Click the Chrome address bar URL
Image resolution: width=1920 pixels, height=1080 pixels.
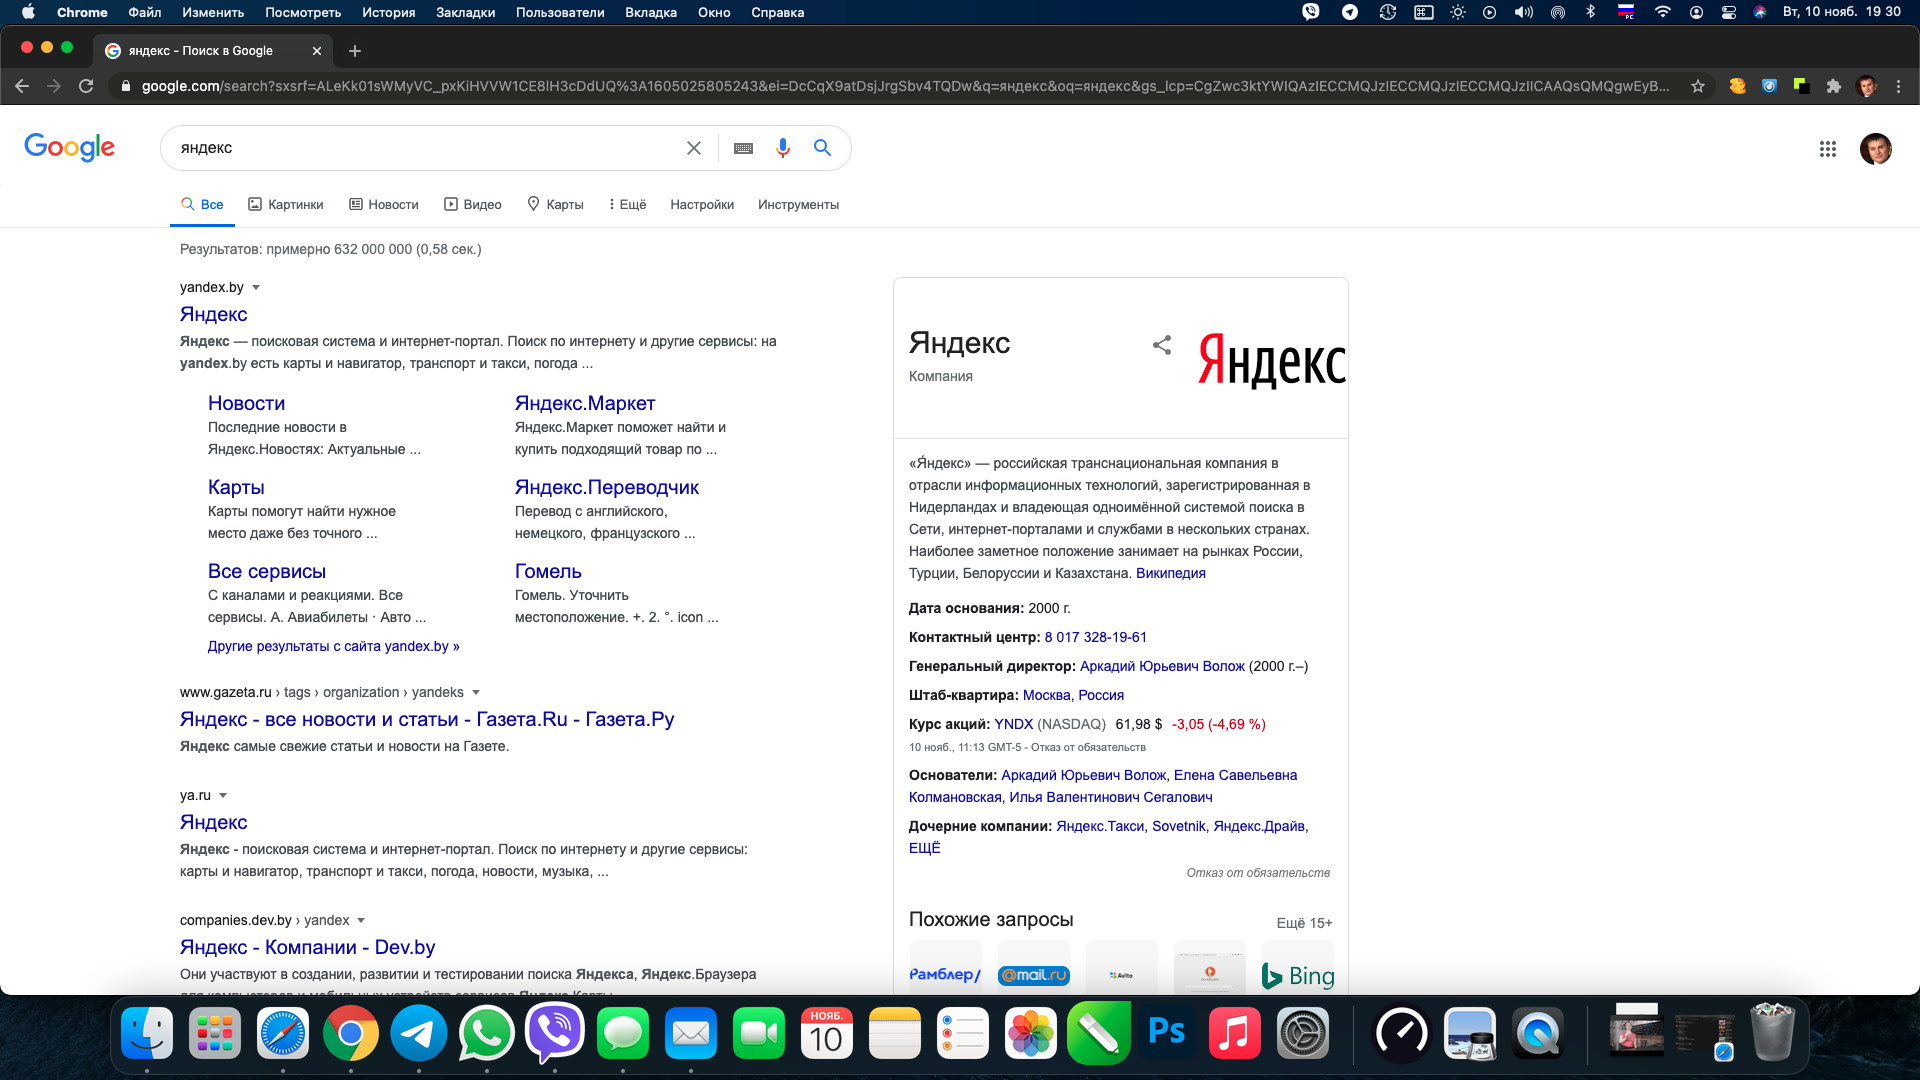tap(905, 86)
